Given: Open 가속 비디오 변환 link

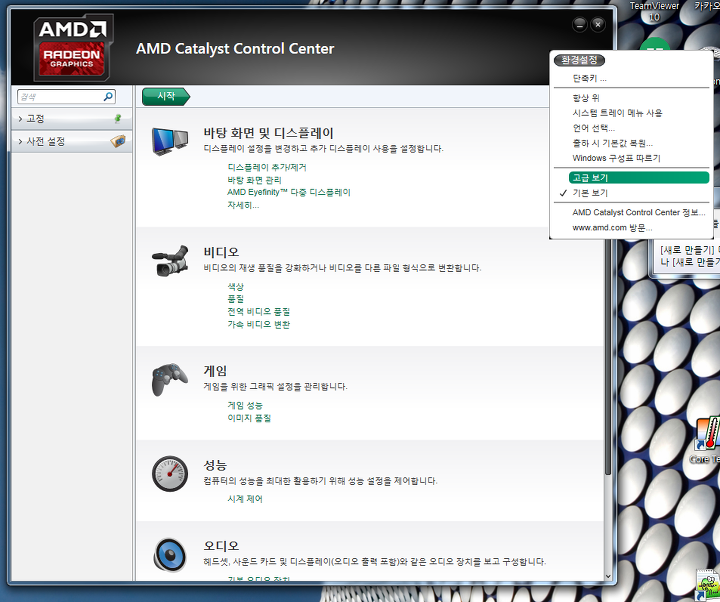Looking at the screenshot, I should (259, 324).
